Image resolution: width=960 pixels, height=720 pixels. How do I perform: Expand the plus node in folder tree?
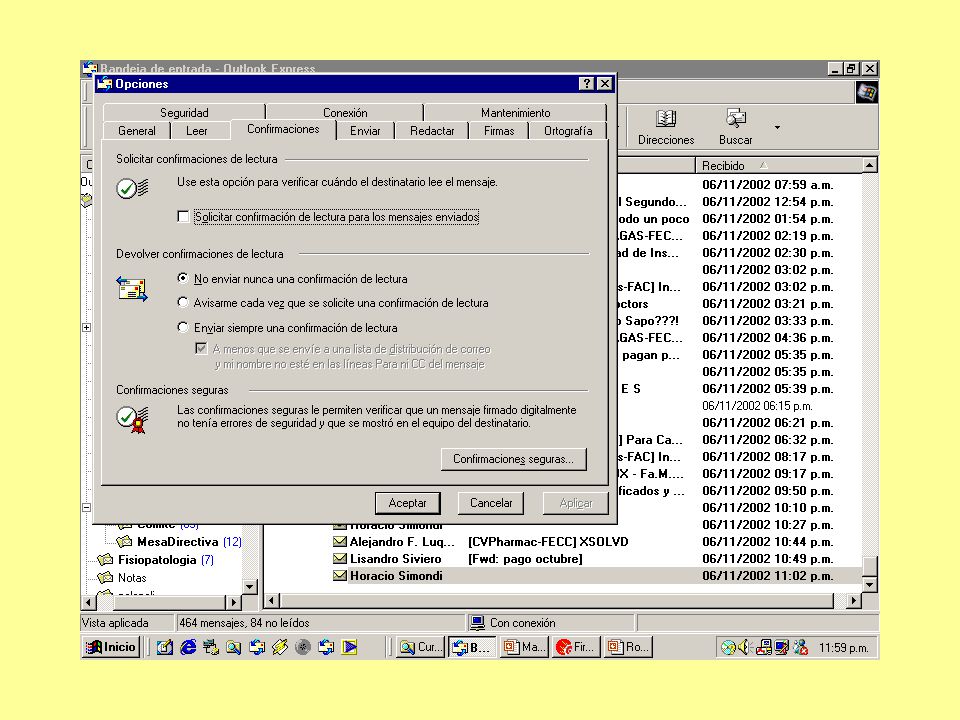click(x=86, y=328)
